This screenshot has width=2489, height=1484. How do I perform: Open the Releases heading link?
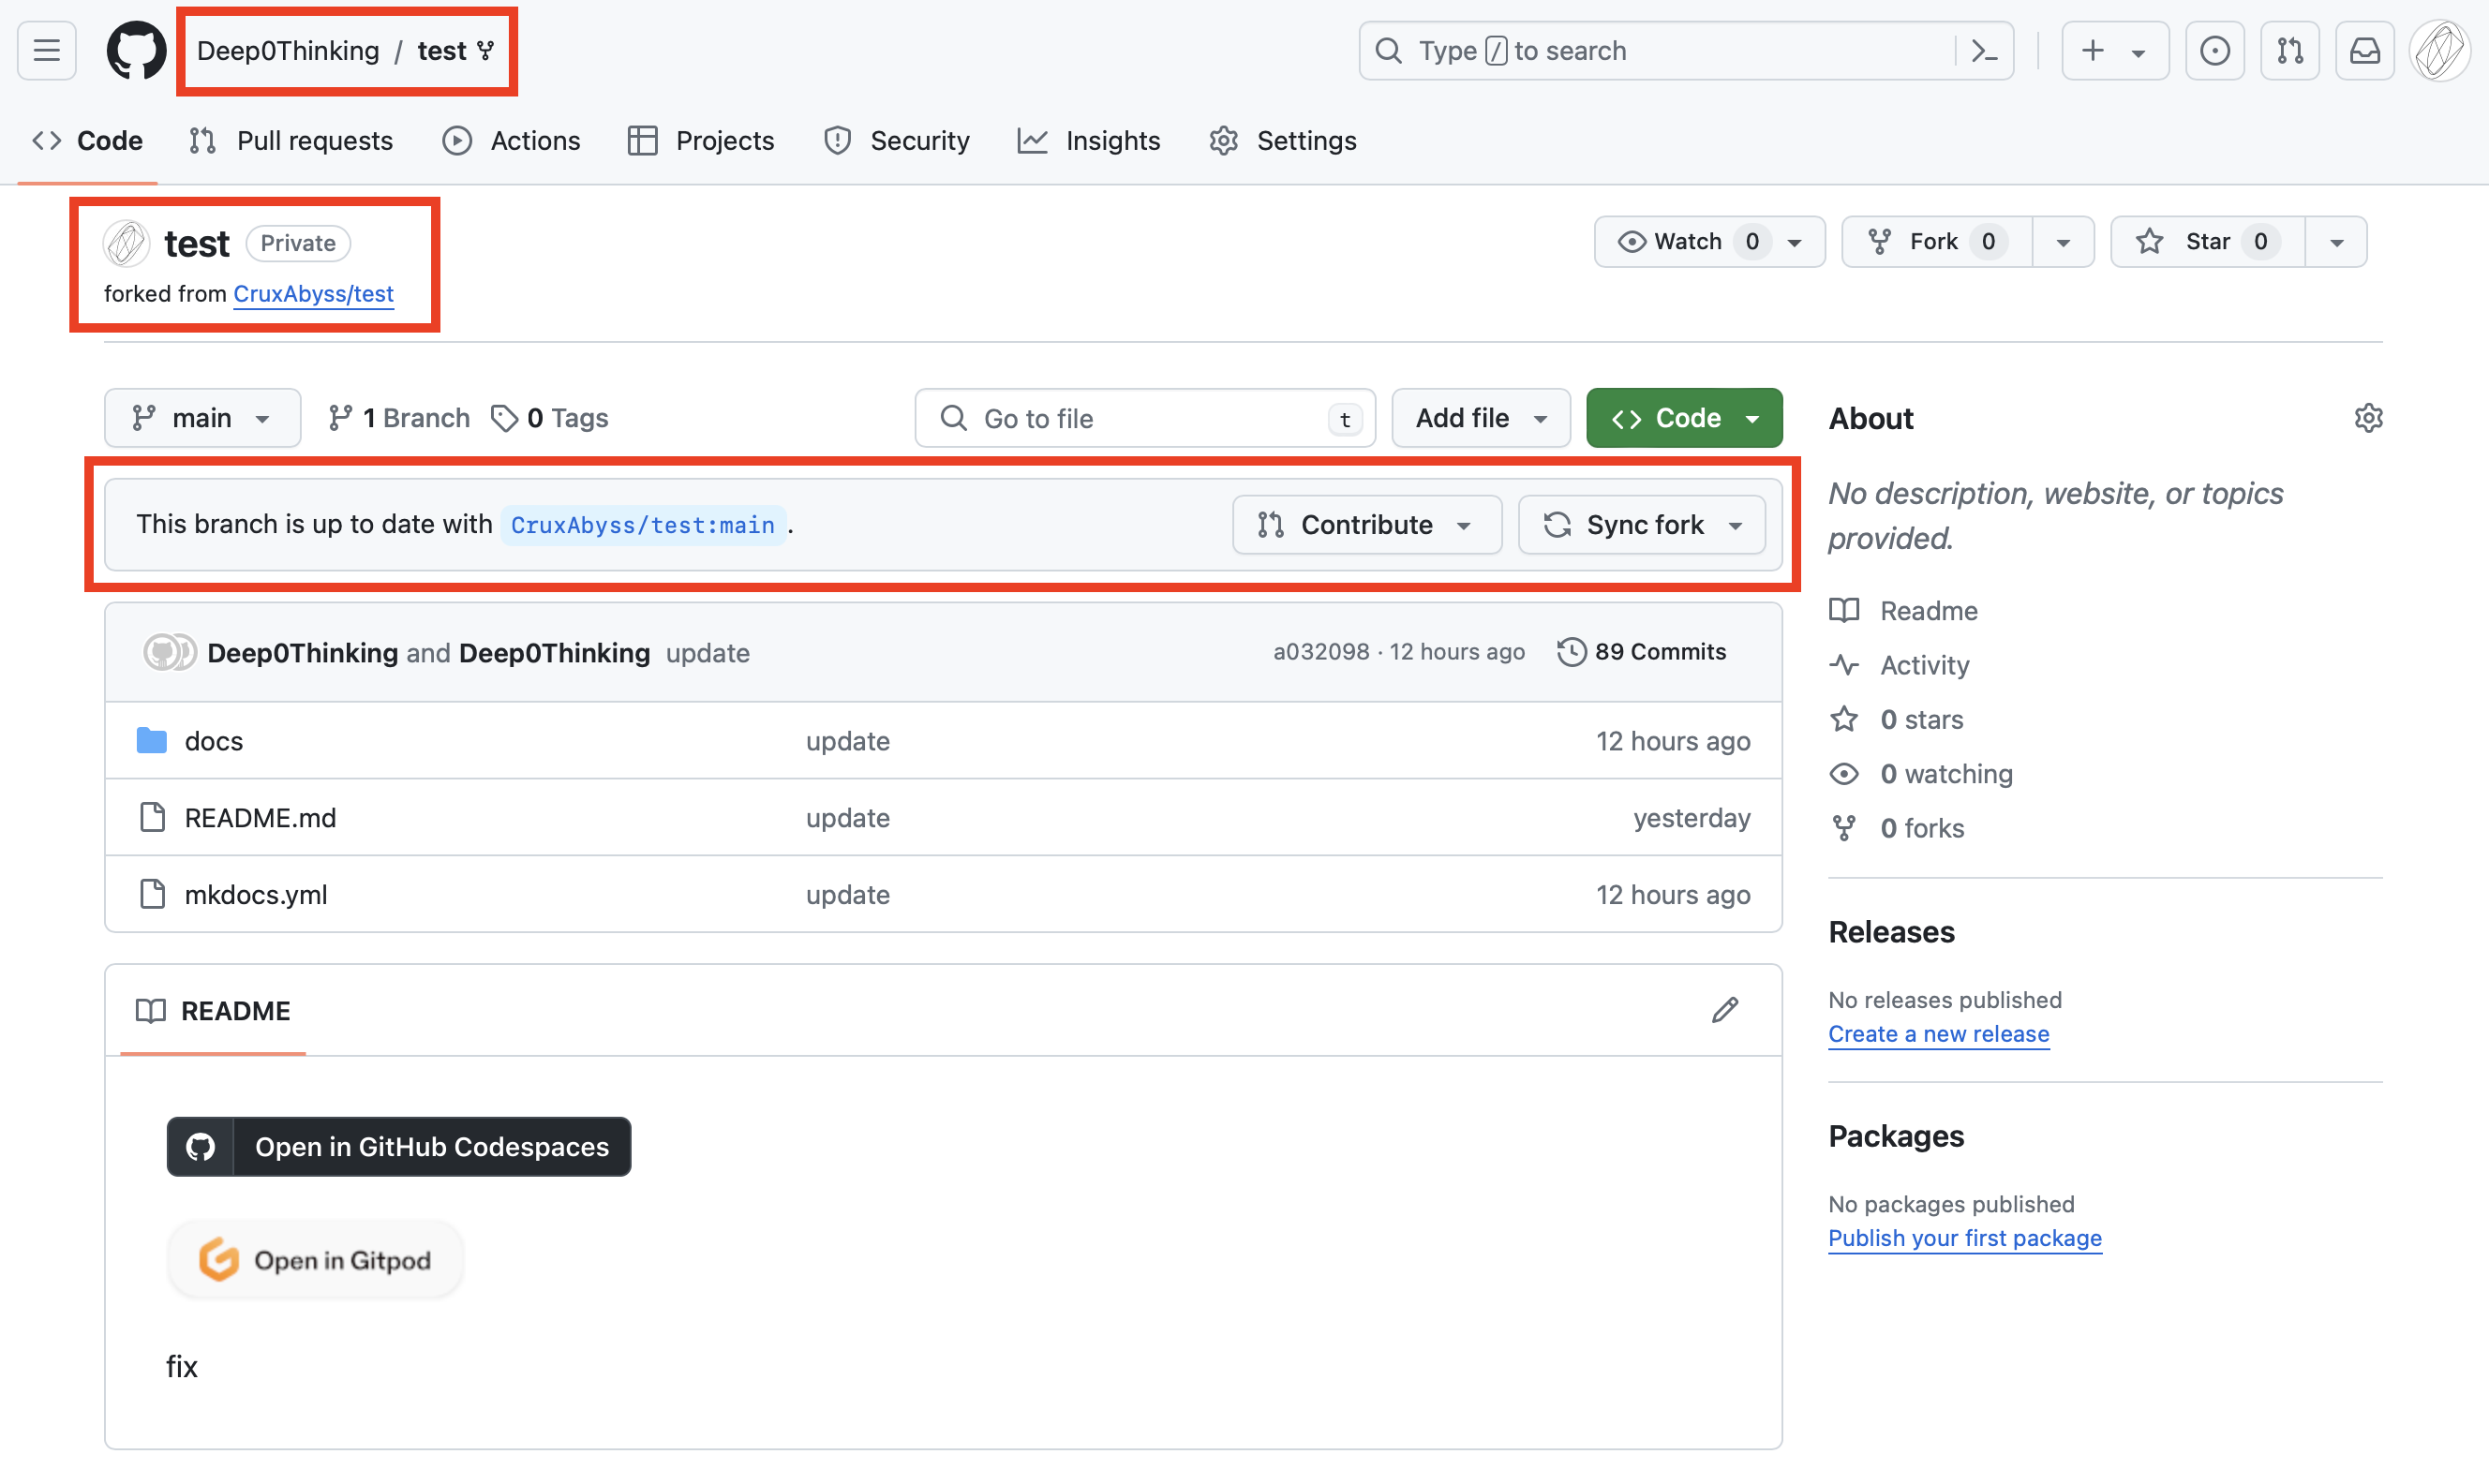click(1891, 932)
